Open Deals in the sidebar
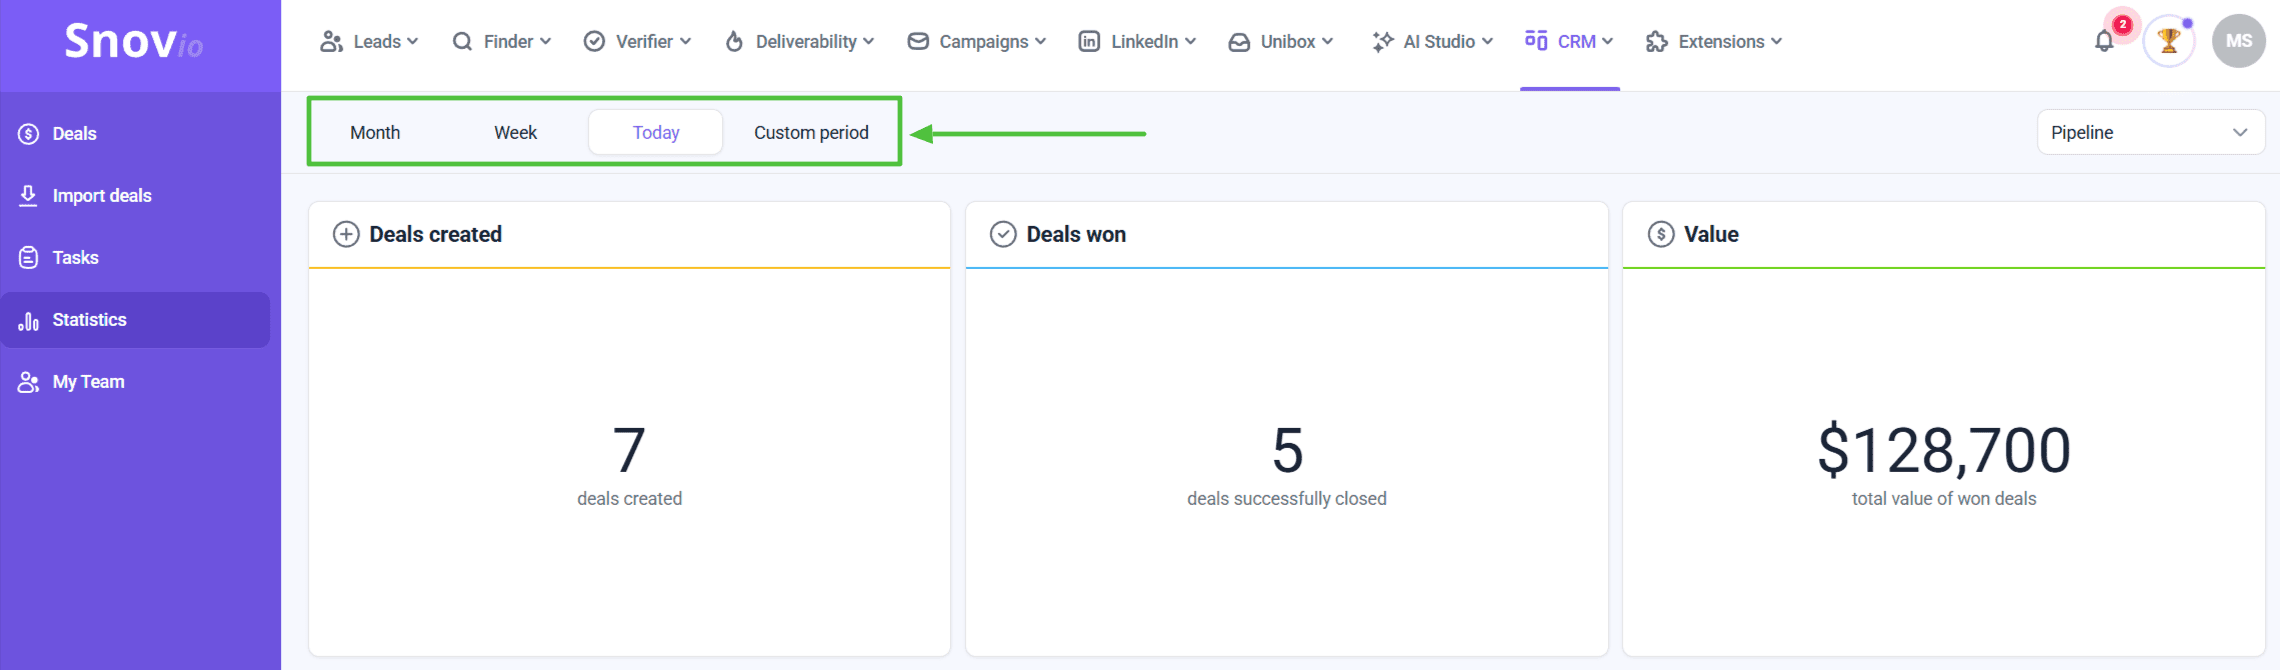Viewport: 2280px width, 670px height. coord(74,134)
